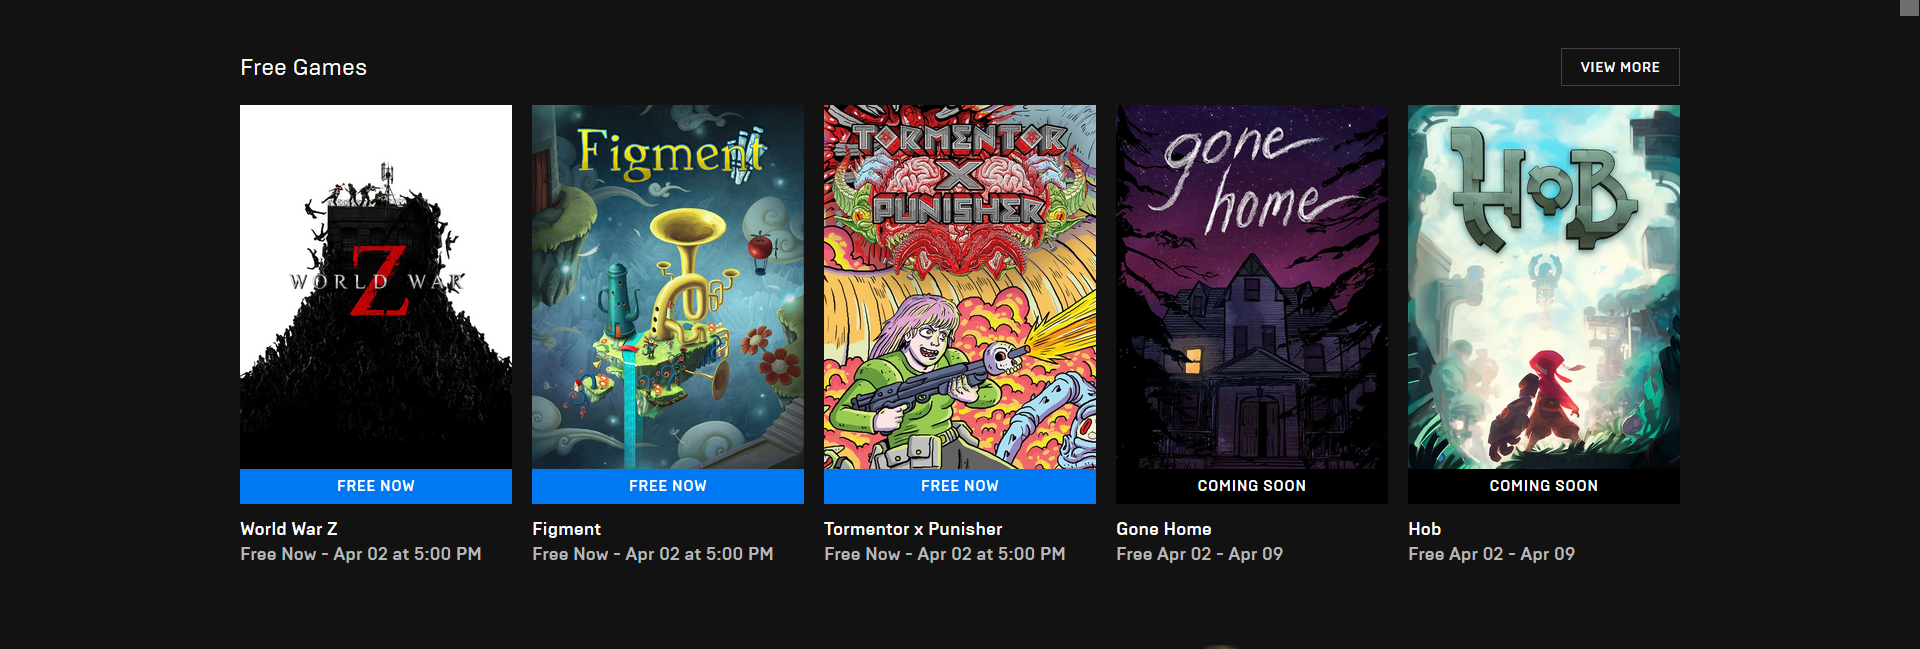Open the Gone Home cover image
This screenshot has height=649, width=1920.
pos(1252,287)
